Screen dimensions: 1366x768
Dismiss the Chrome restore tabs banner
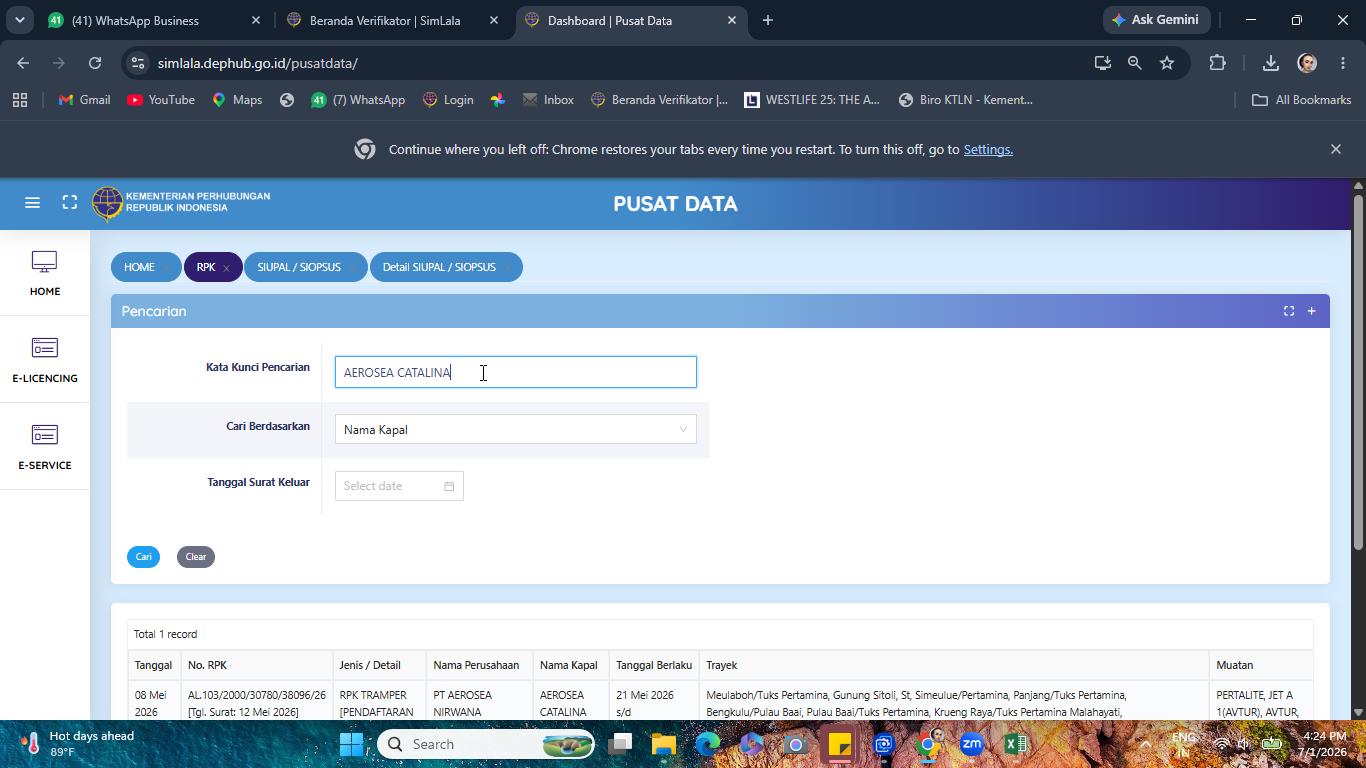click(1335, 149)
